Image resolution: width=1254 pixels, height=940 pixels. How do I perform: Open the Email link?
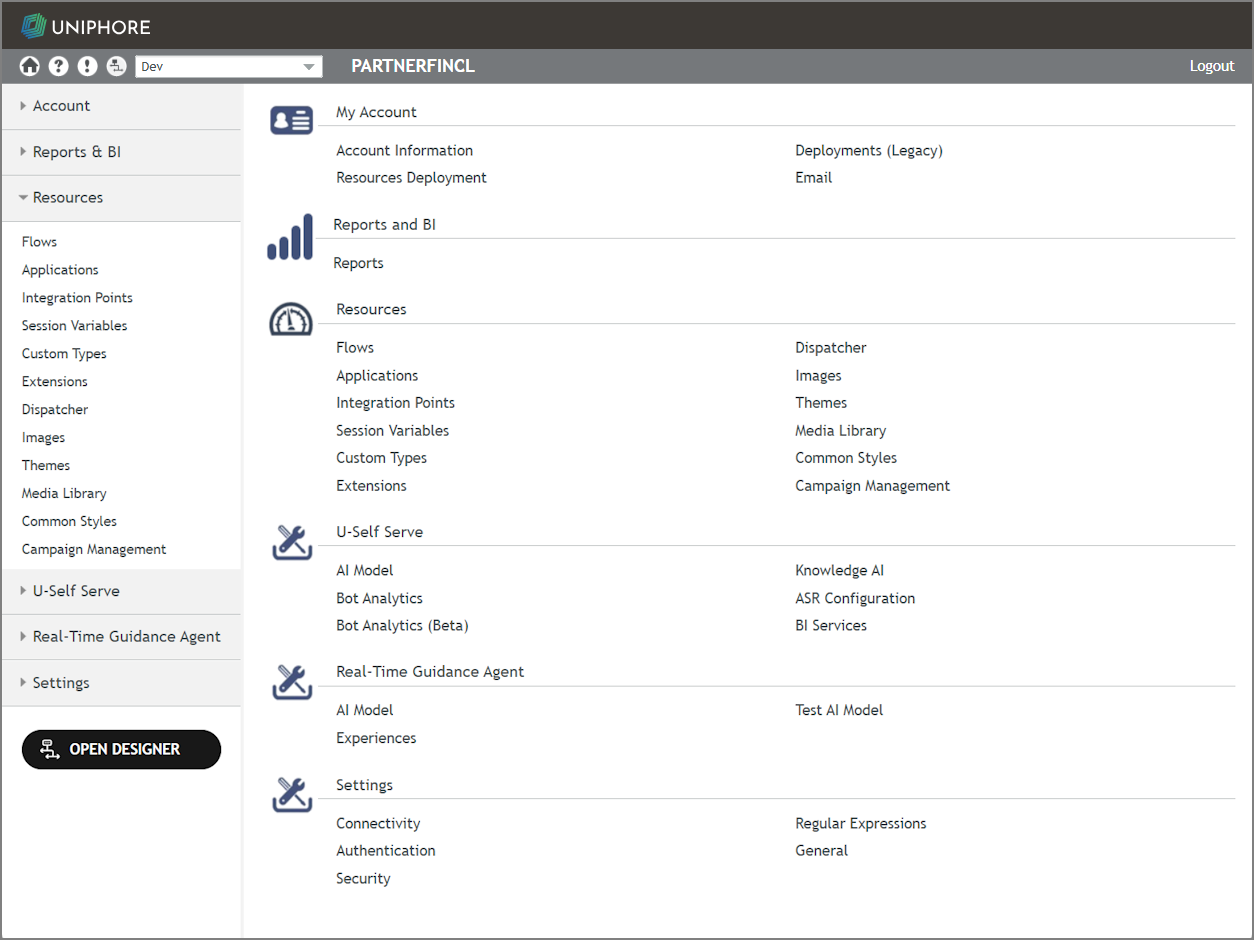pyautogui.click(x=814, y=178)
